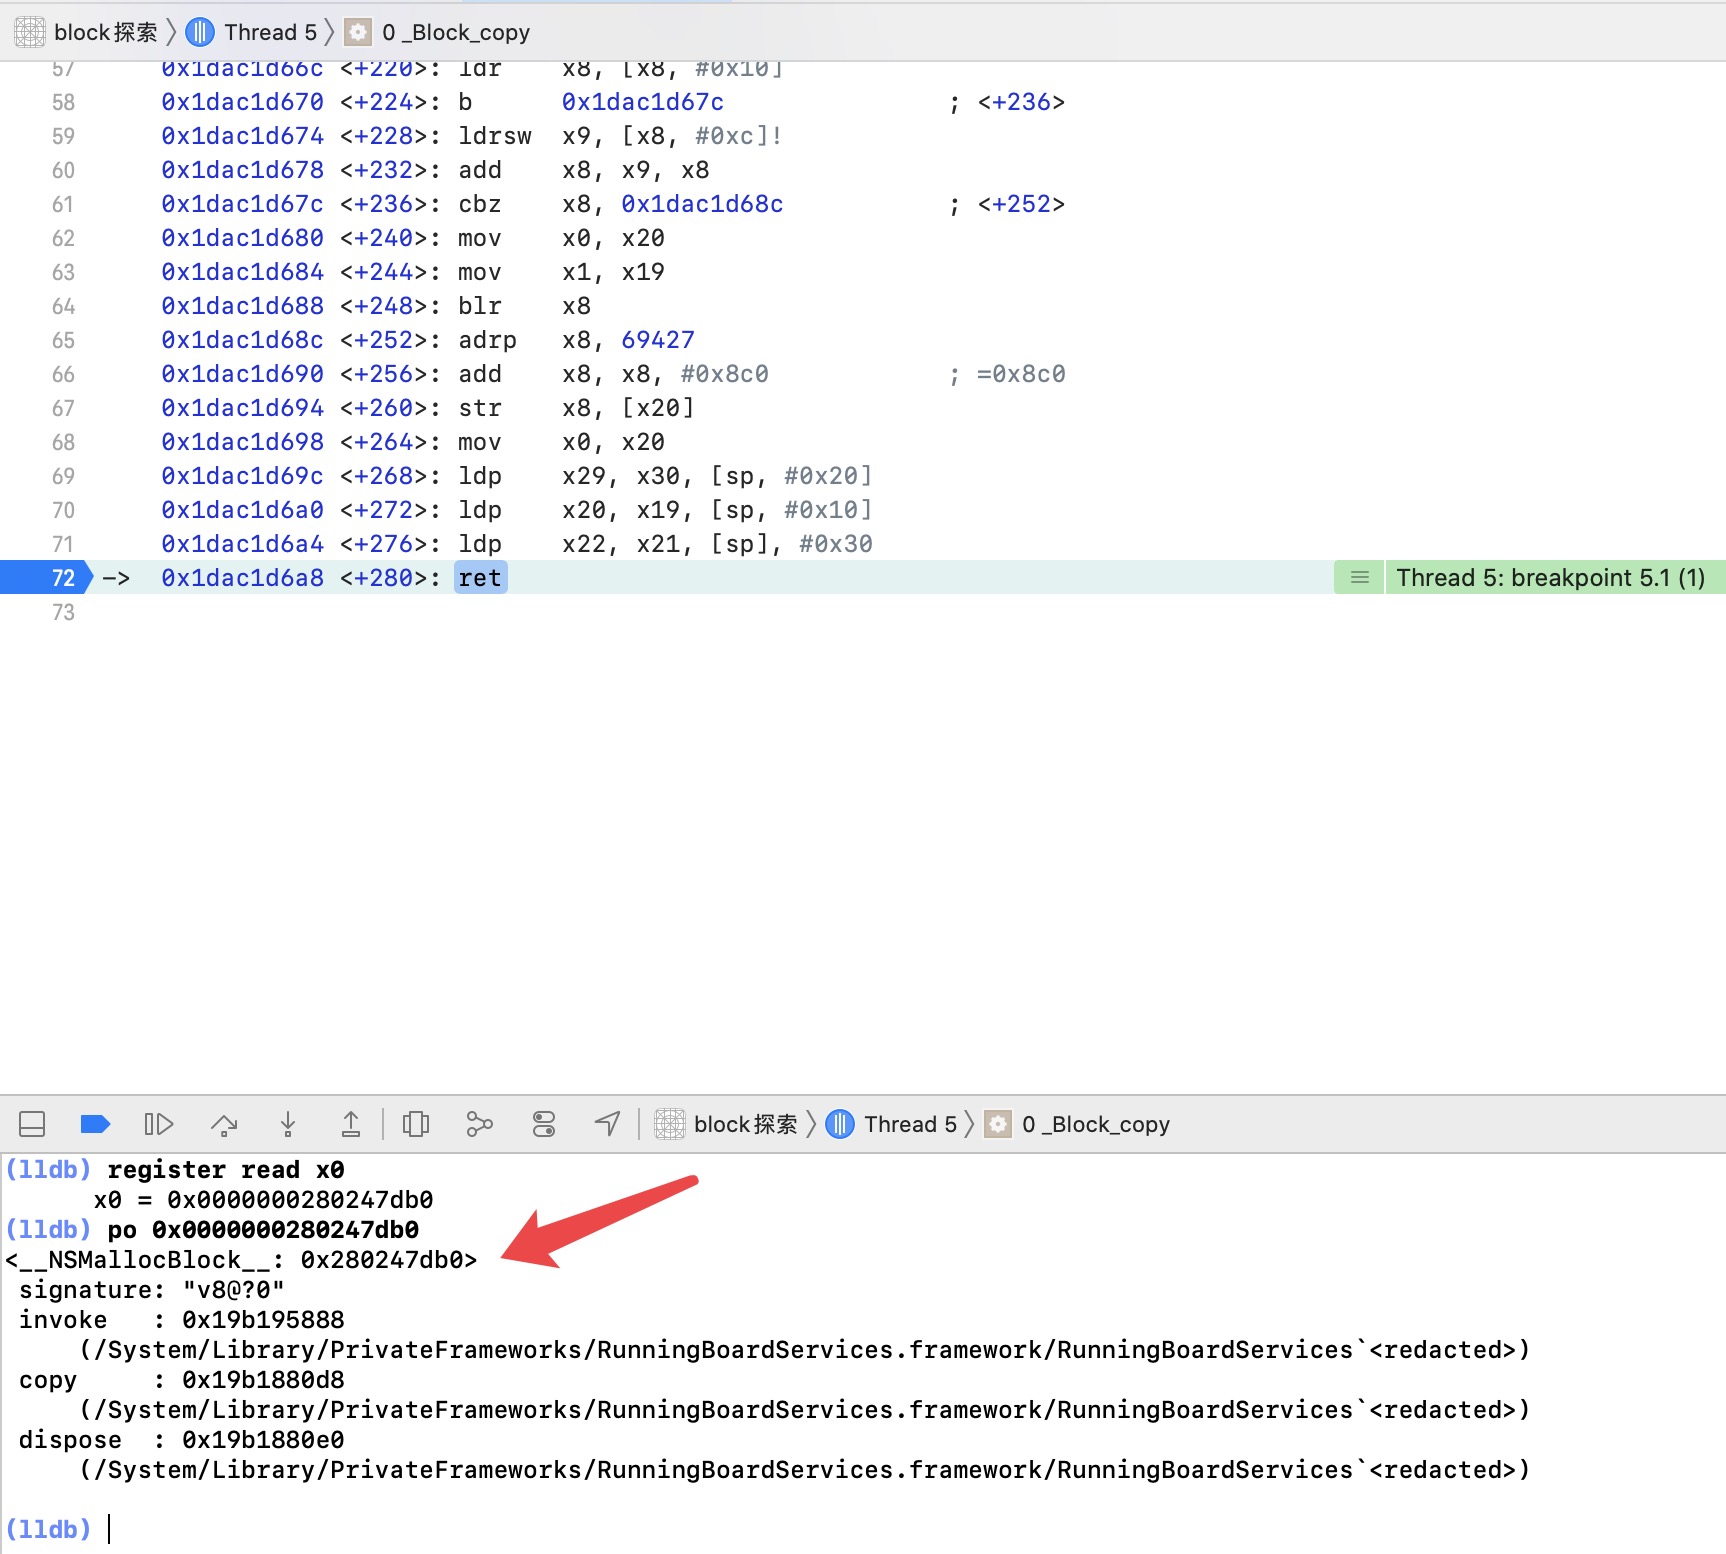Open 'block 探索' in top jump bar

(x=87, y=32)
